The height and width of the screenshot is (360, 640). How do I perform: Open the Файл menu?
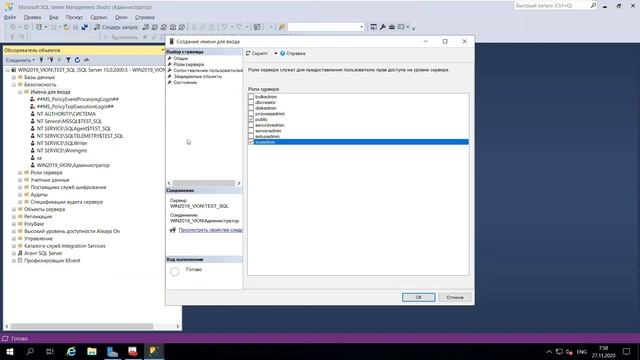coord(10,17)
